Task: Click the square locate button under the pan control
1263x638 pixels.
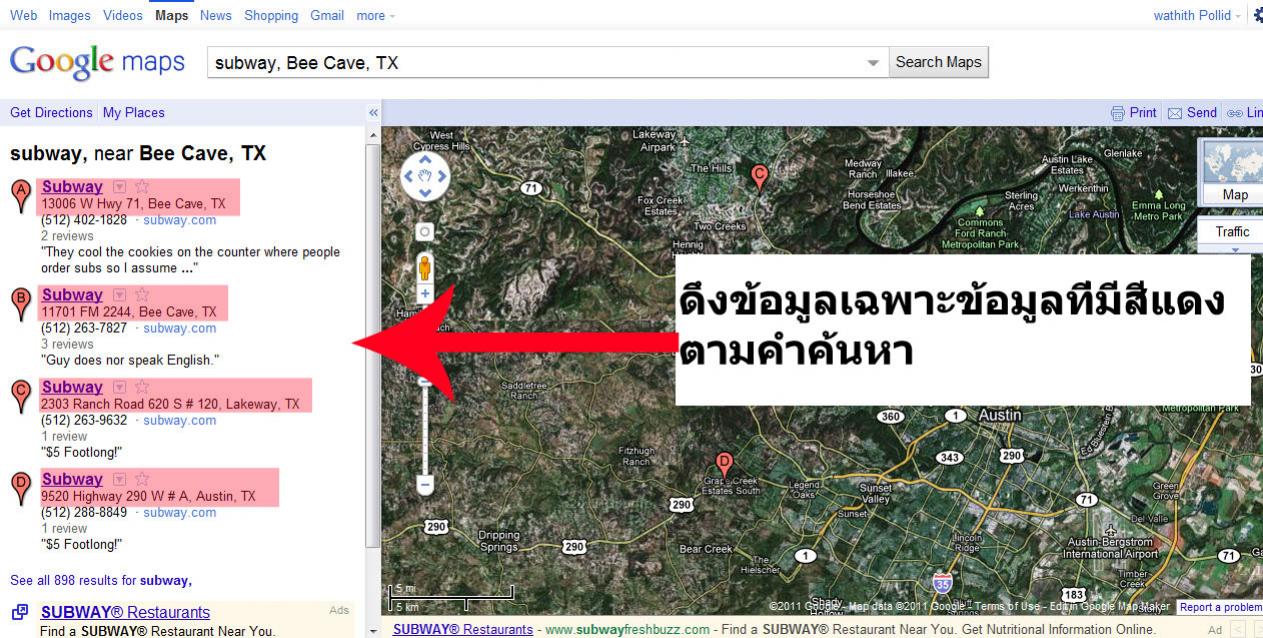Action: point(425,231)
